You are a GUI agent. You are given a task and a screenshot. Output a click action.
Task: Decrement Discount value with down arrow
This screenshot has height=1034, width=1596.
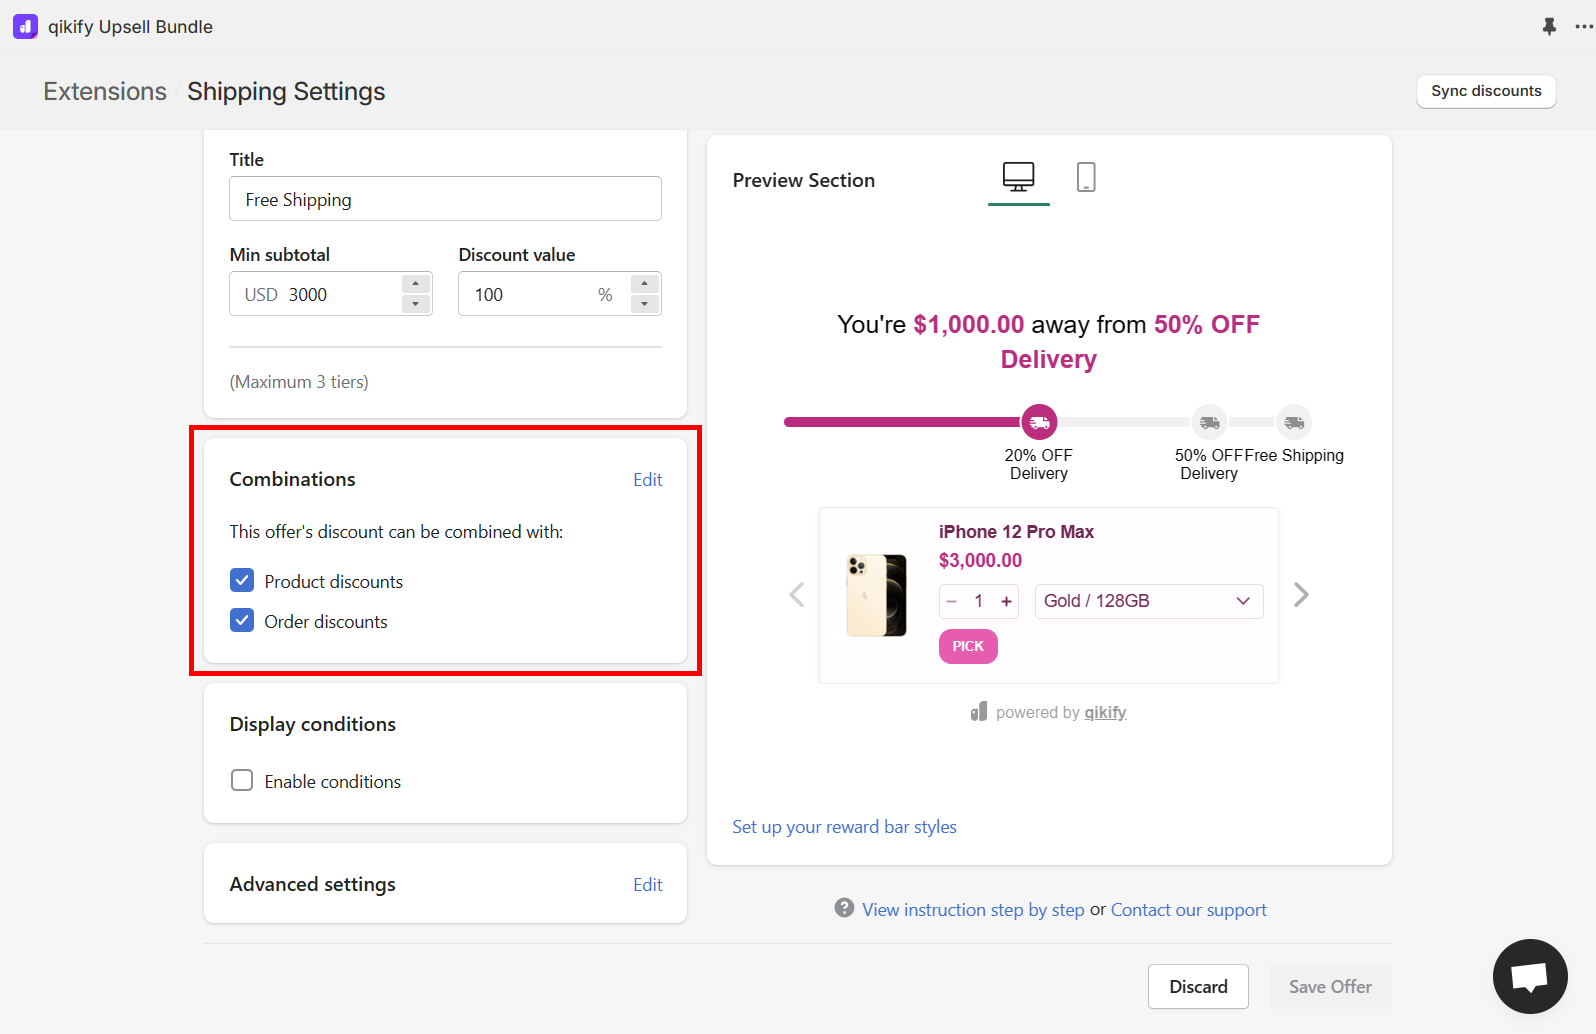(645, 304)
